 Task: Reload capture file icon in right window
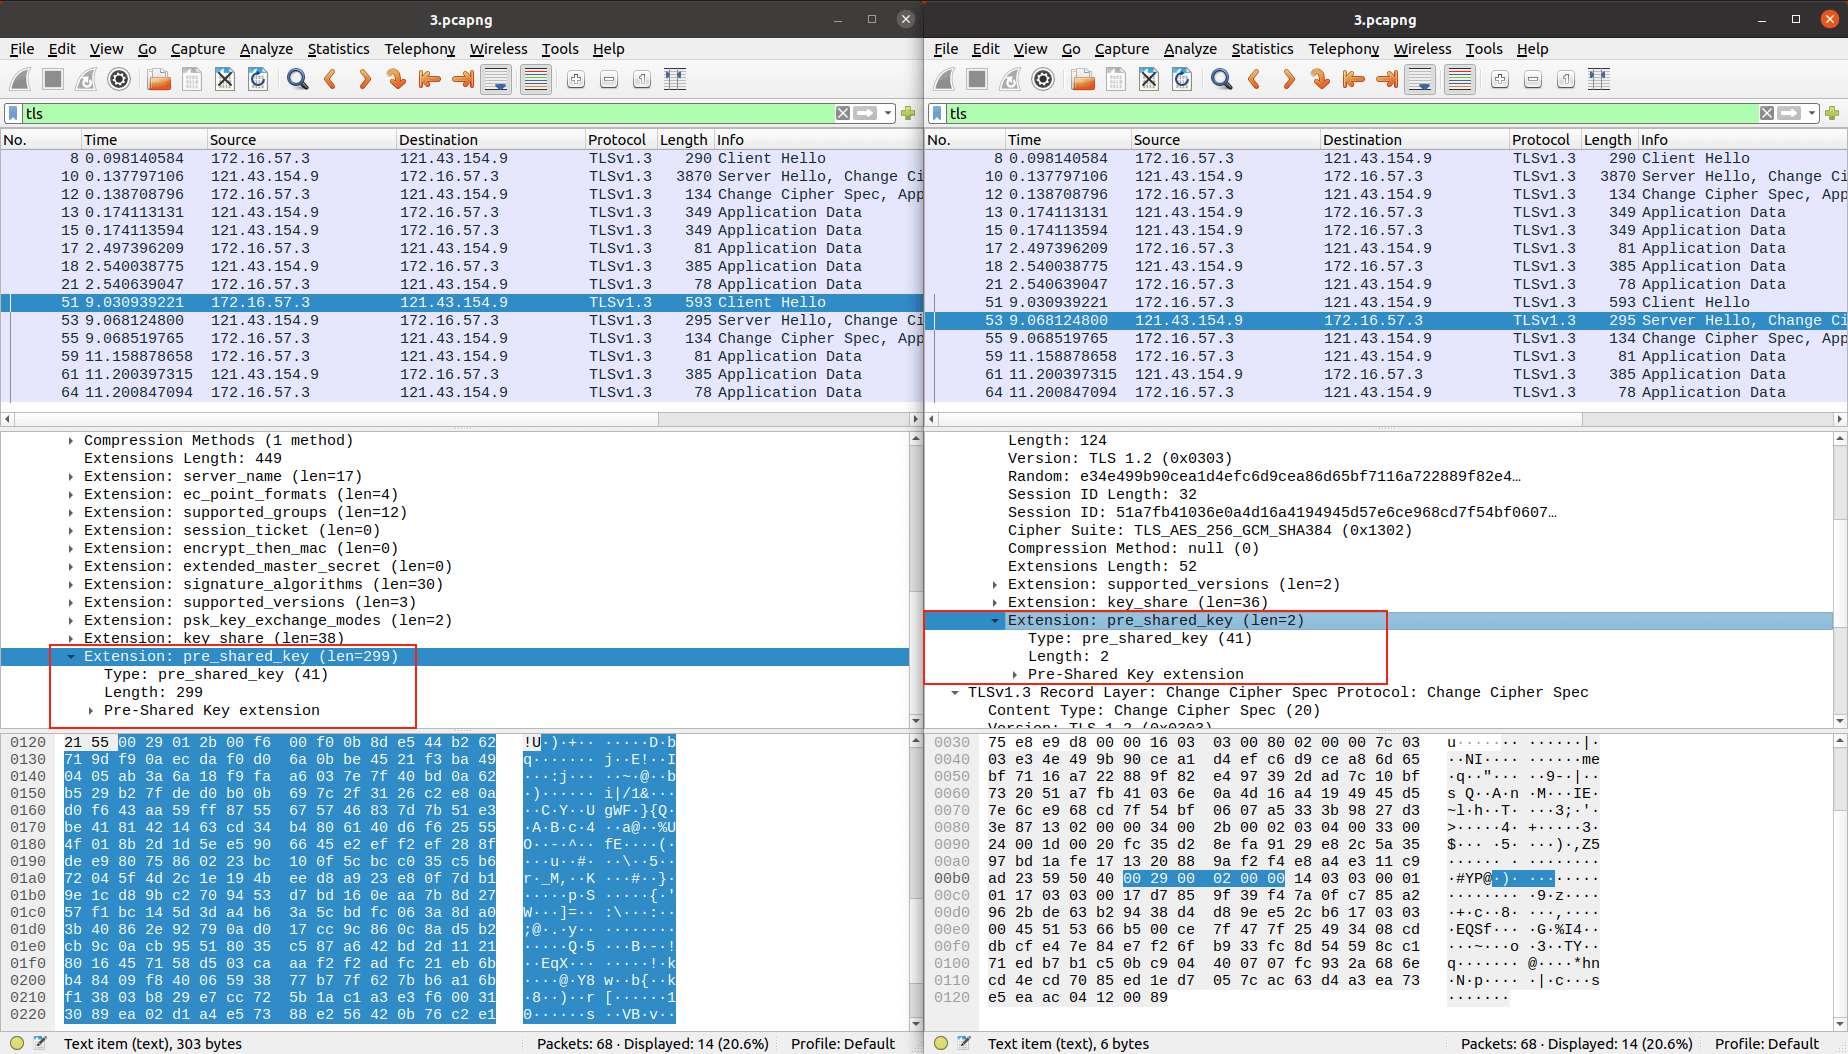click(x=1182, y=79)
